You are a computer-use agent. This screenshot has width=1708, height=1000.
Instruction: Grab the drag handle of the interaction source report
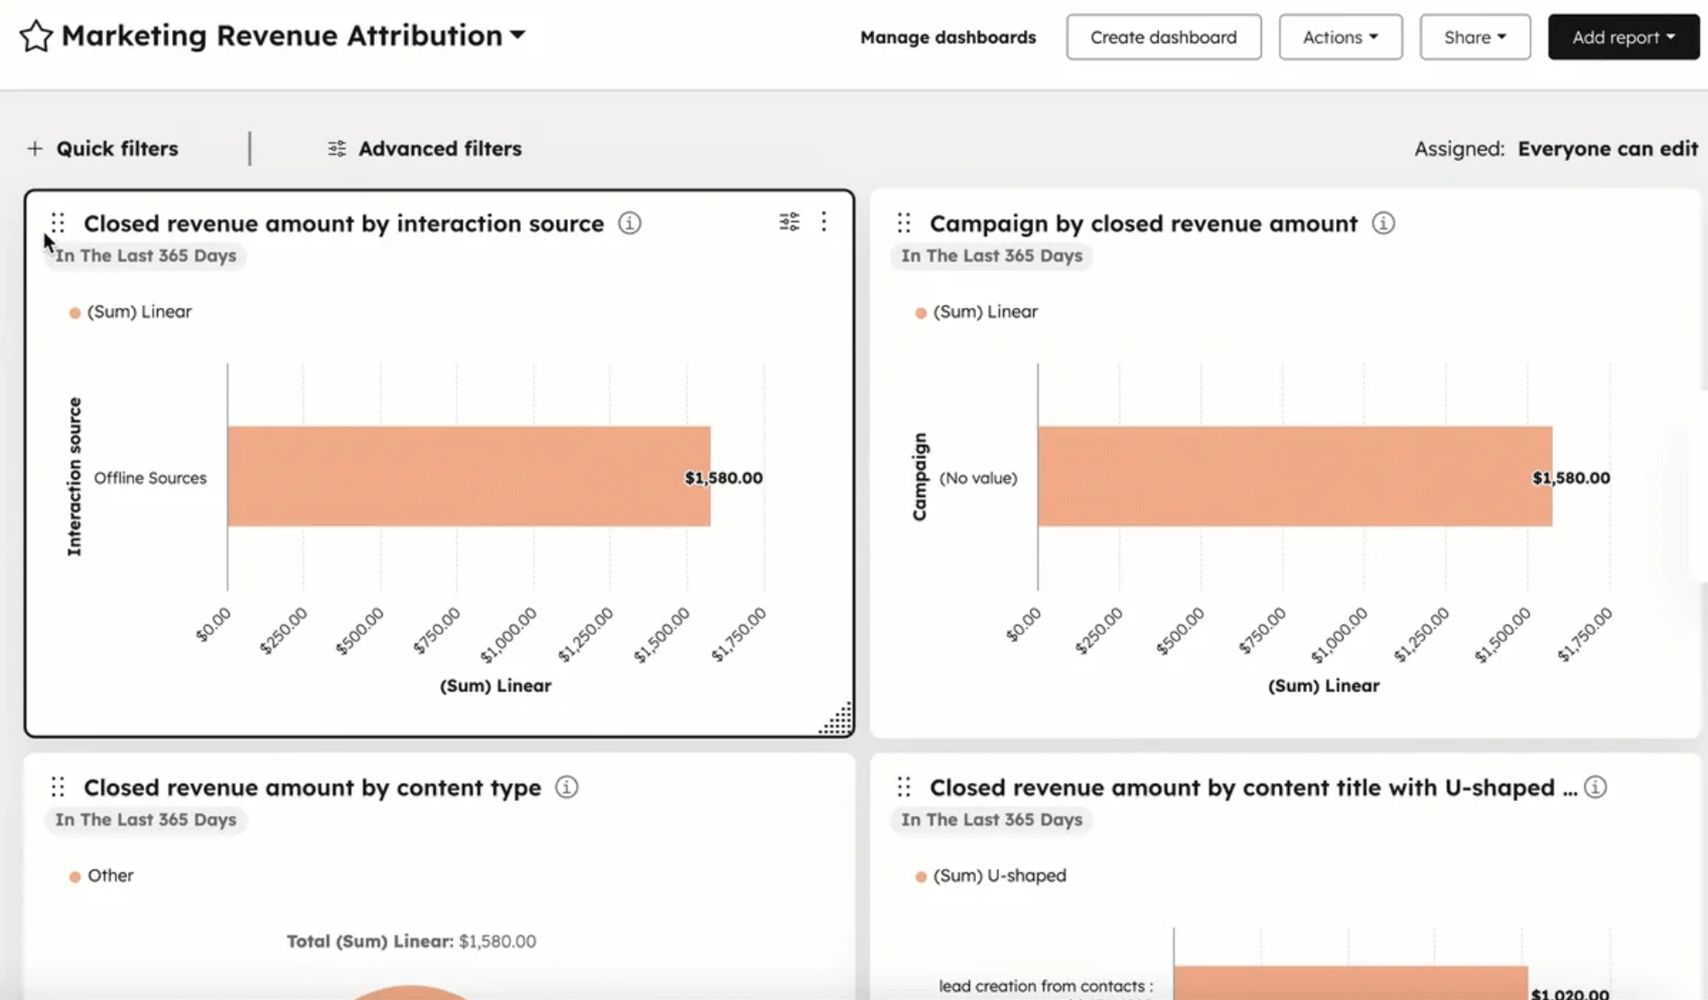click(x=58, y=222)
